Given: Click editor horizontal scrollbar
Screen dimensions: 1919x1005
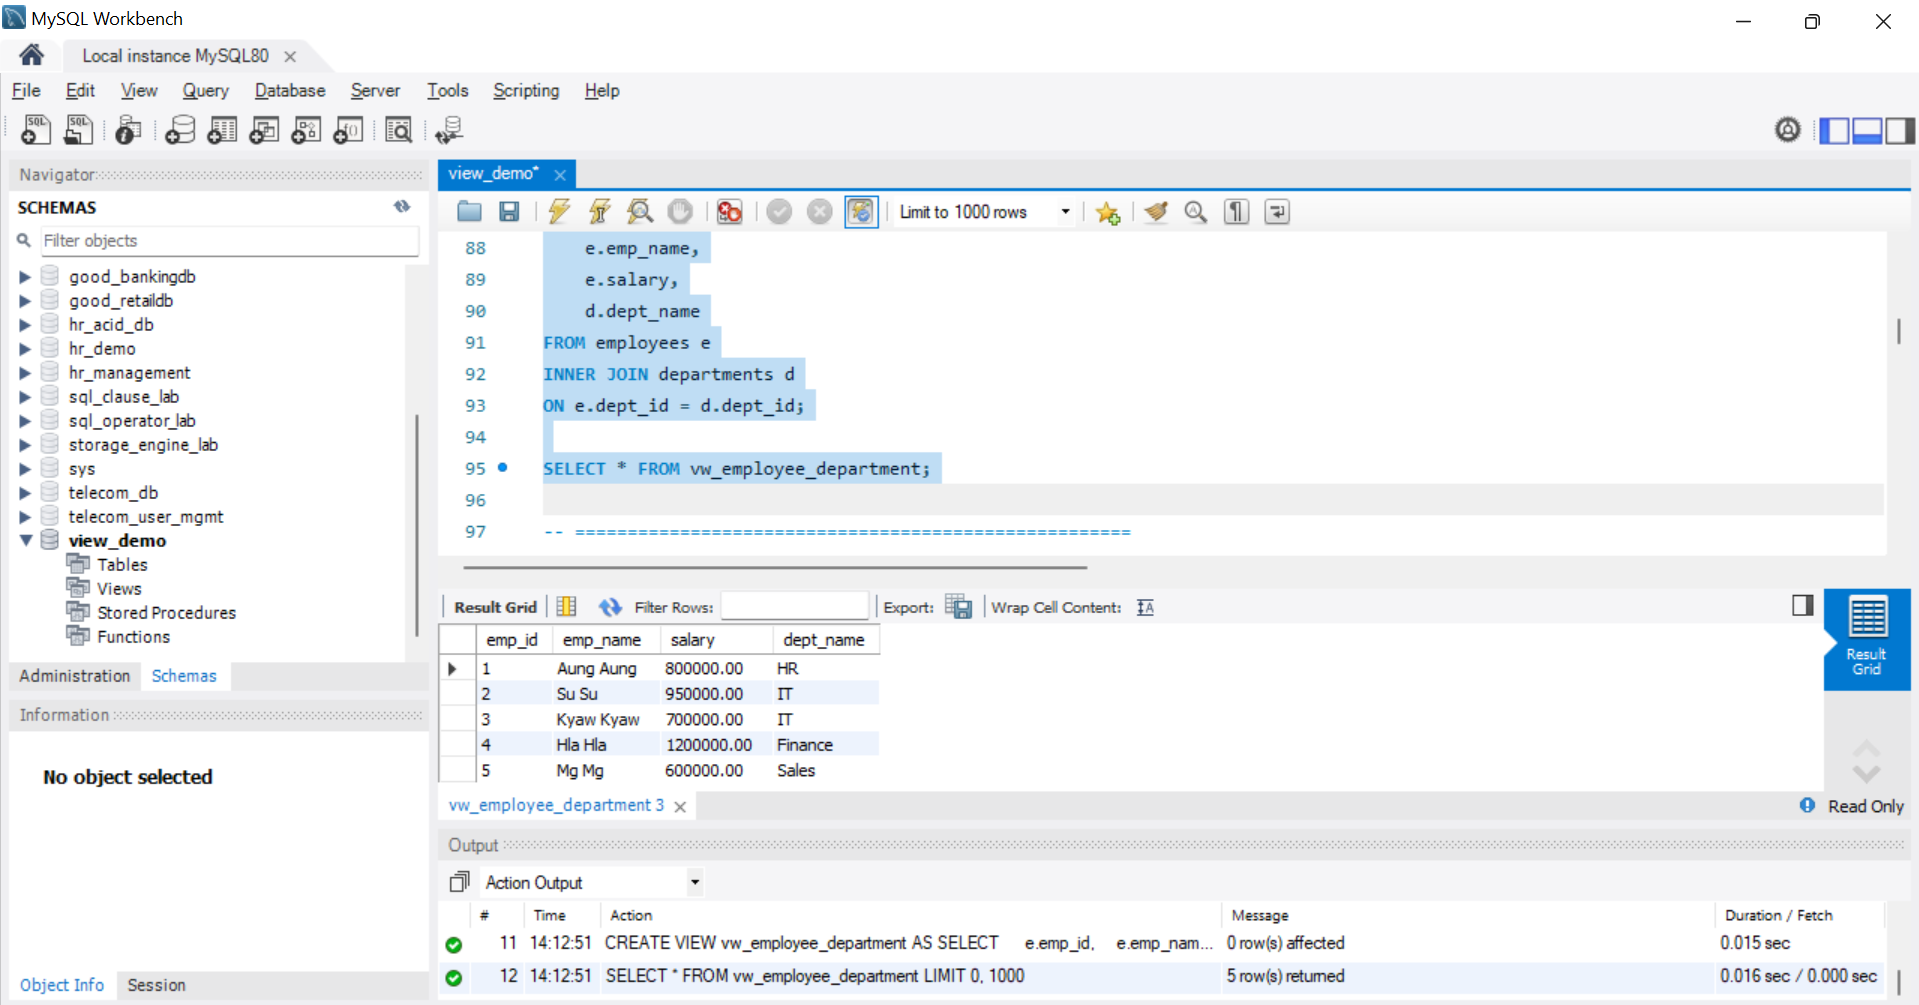Looking at the screenshot, I should pos(777,567).
